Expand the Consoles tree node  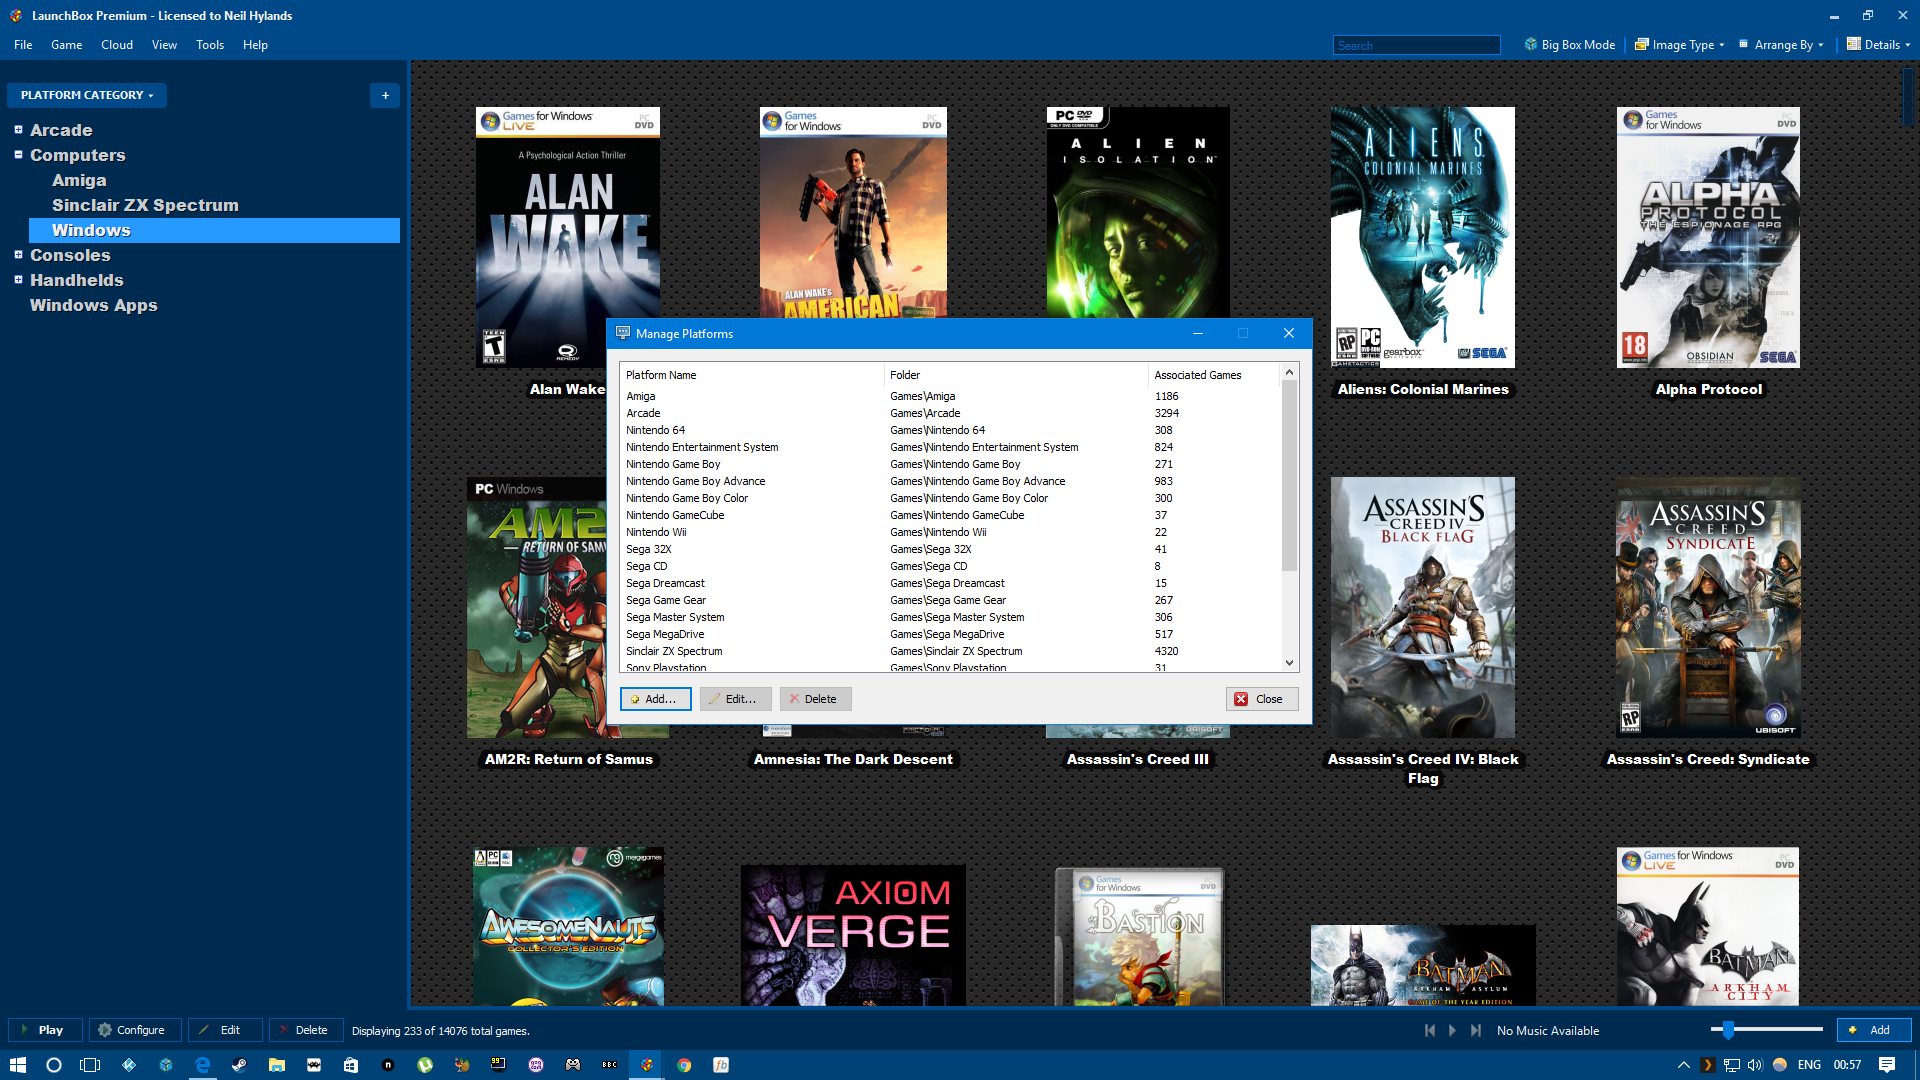tap(18, 255)
